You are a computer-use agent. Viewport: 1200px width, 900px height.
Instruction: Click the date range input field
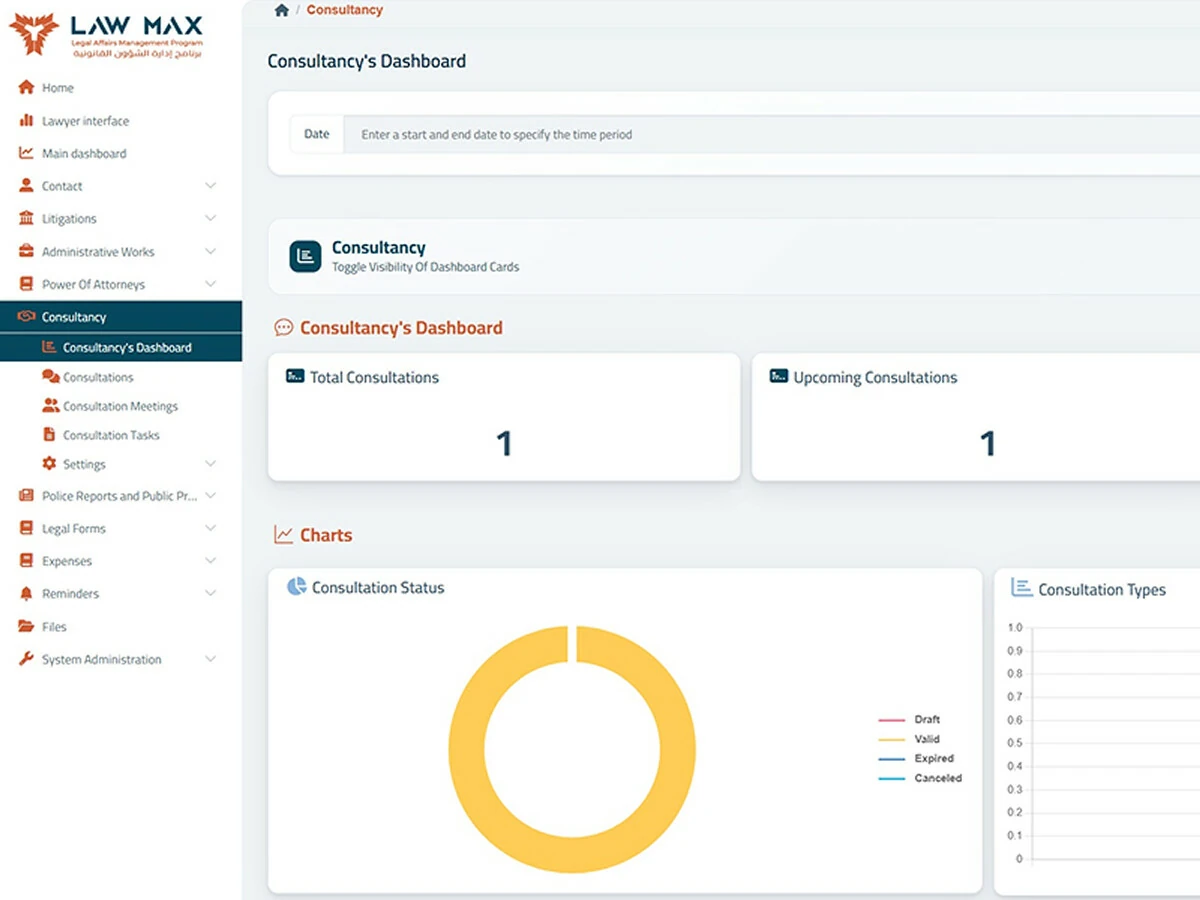[x=771, y=134]
